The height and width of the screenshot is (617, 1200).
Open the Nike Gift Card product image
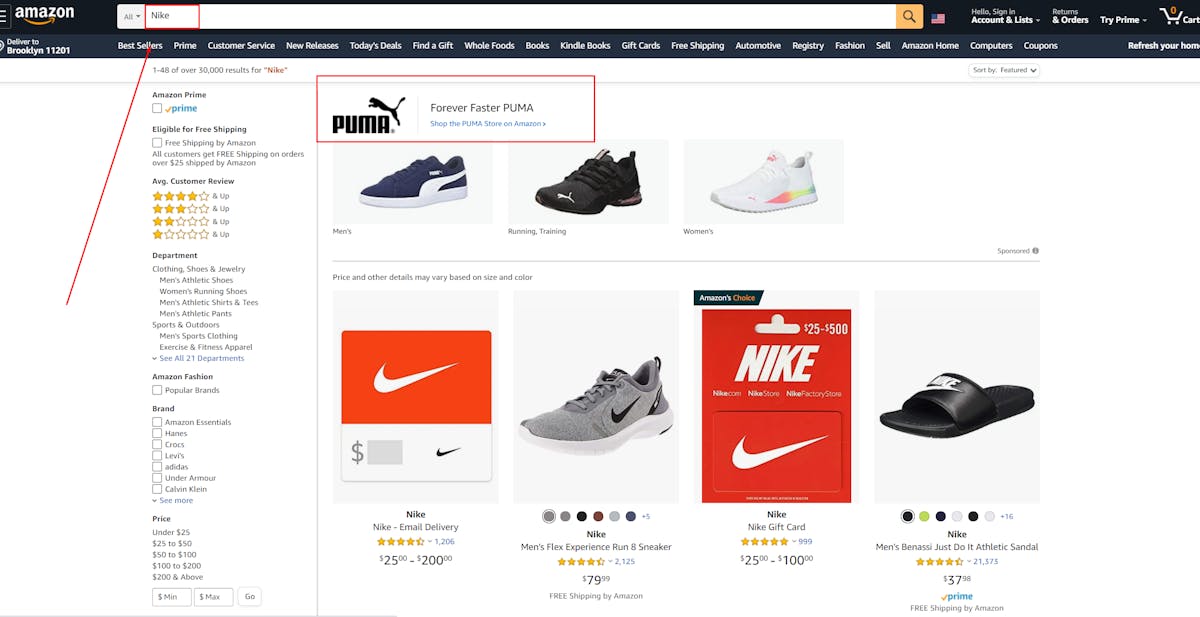click(777, 398)
